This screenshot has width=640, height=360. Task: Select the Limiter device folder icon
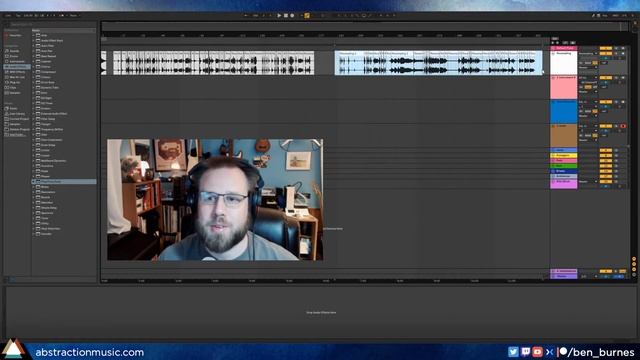point(38,150)
